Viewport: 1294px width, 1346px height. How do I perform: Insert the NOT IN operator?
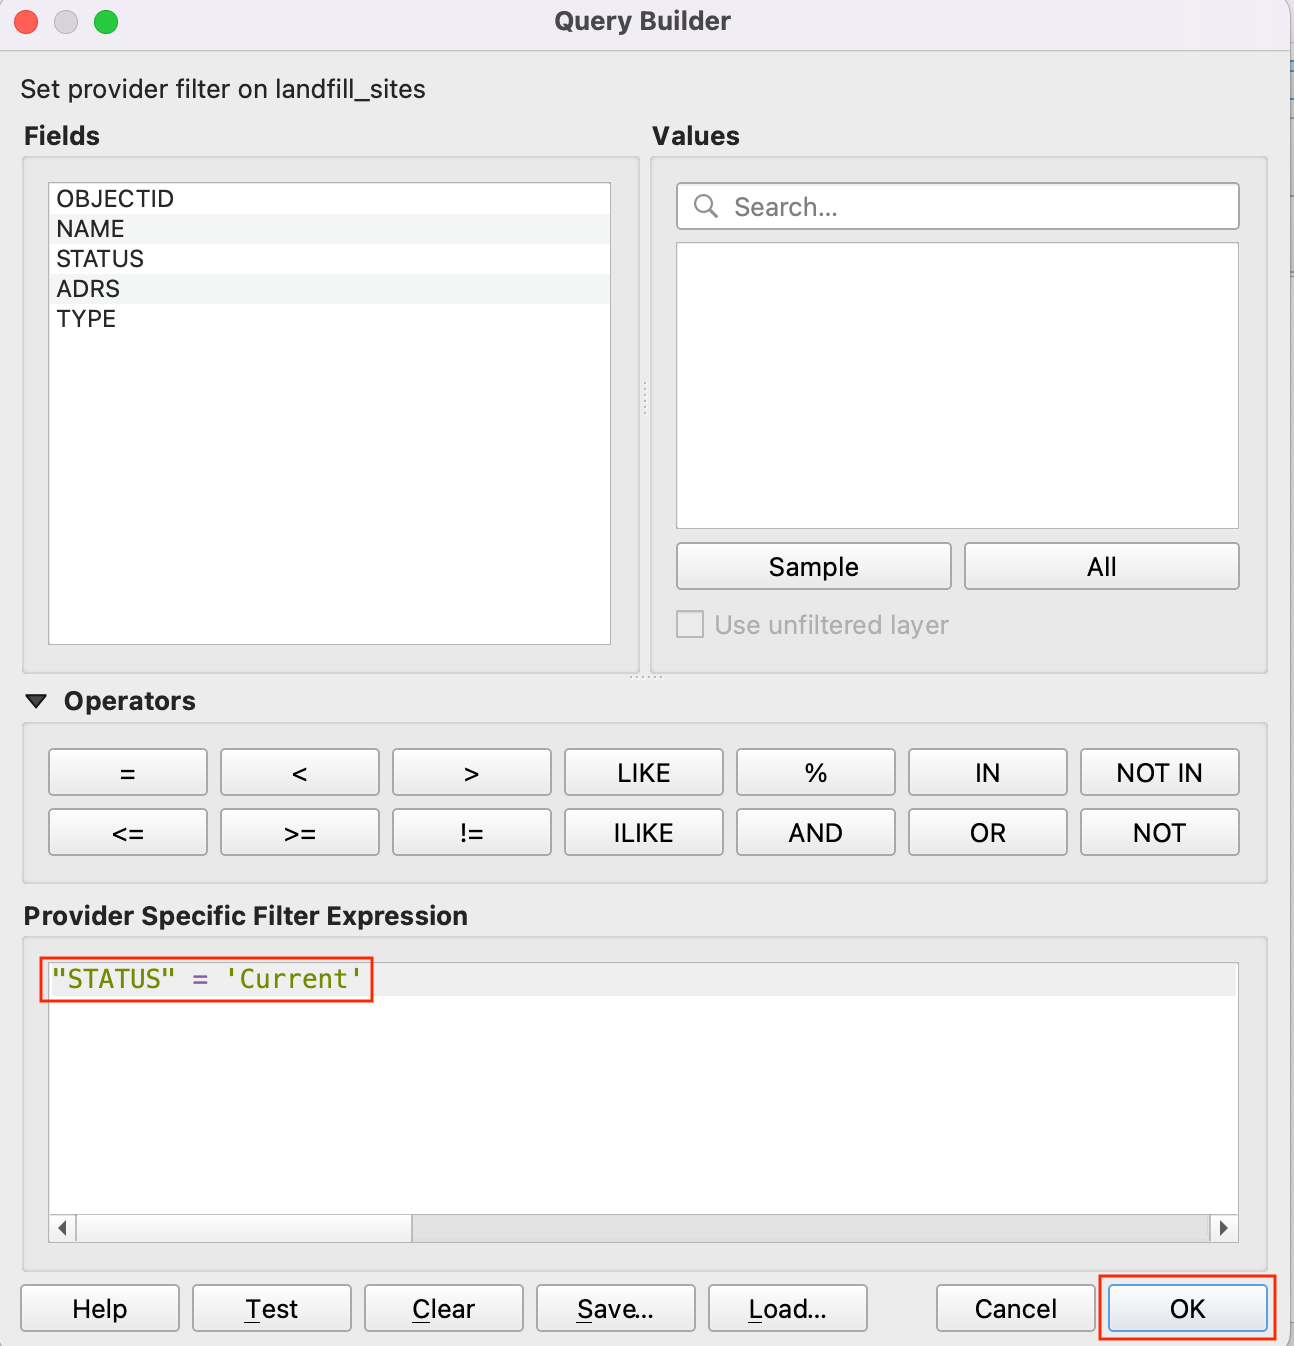coord(1159,772)
